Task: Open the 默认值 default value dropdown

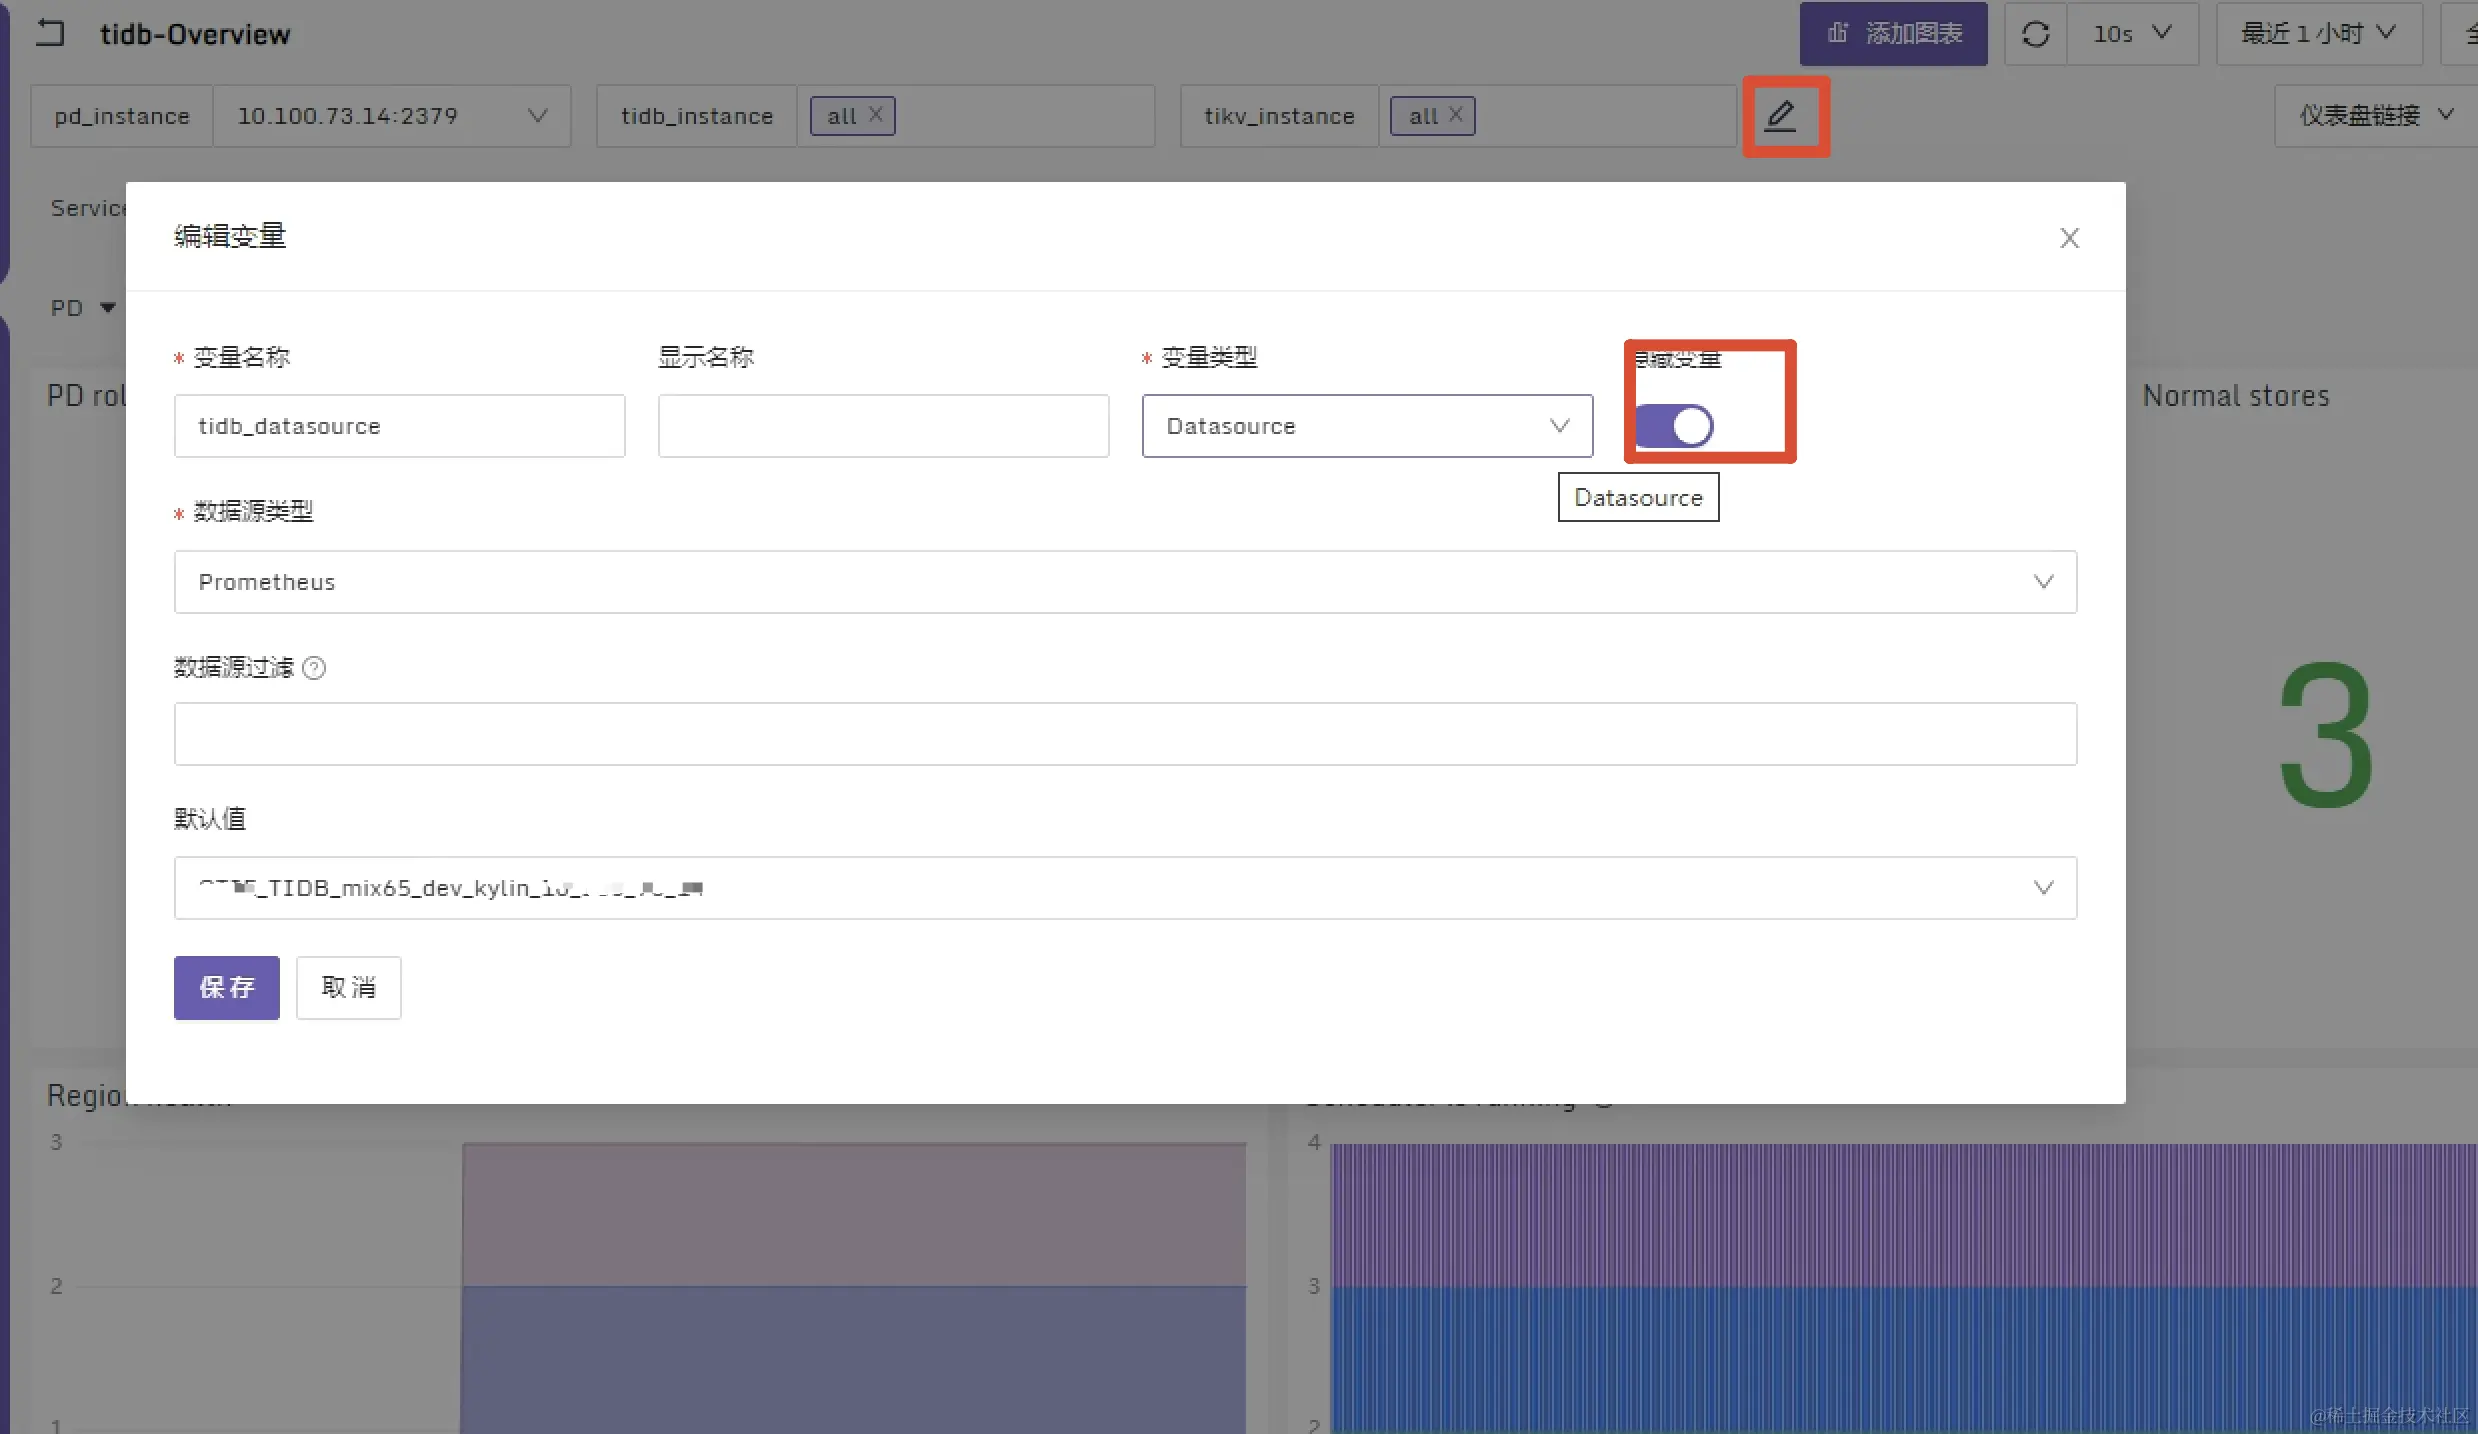Action: (x=1125, y=888)
